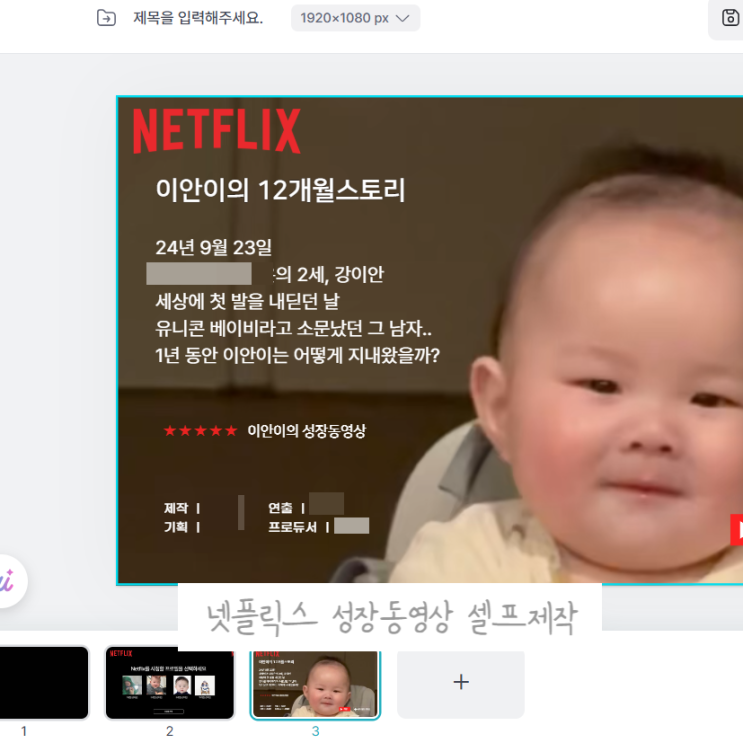Image resolution: width=743 pixels, height=743 pixels.
Task: Select the '연출' credit label
Action: 280,508
